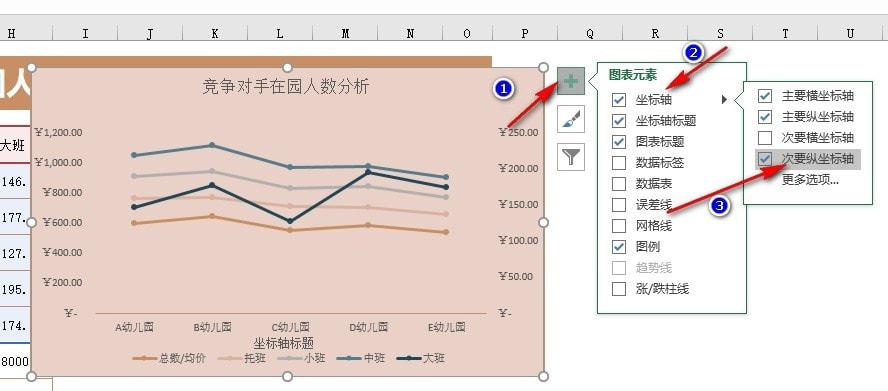The image size is (888, 391).
Task: Check the 次要横坐标轴 option
Action: (765, 138)
